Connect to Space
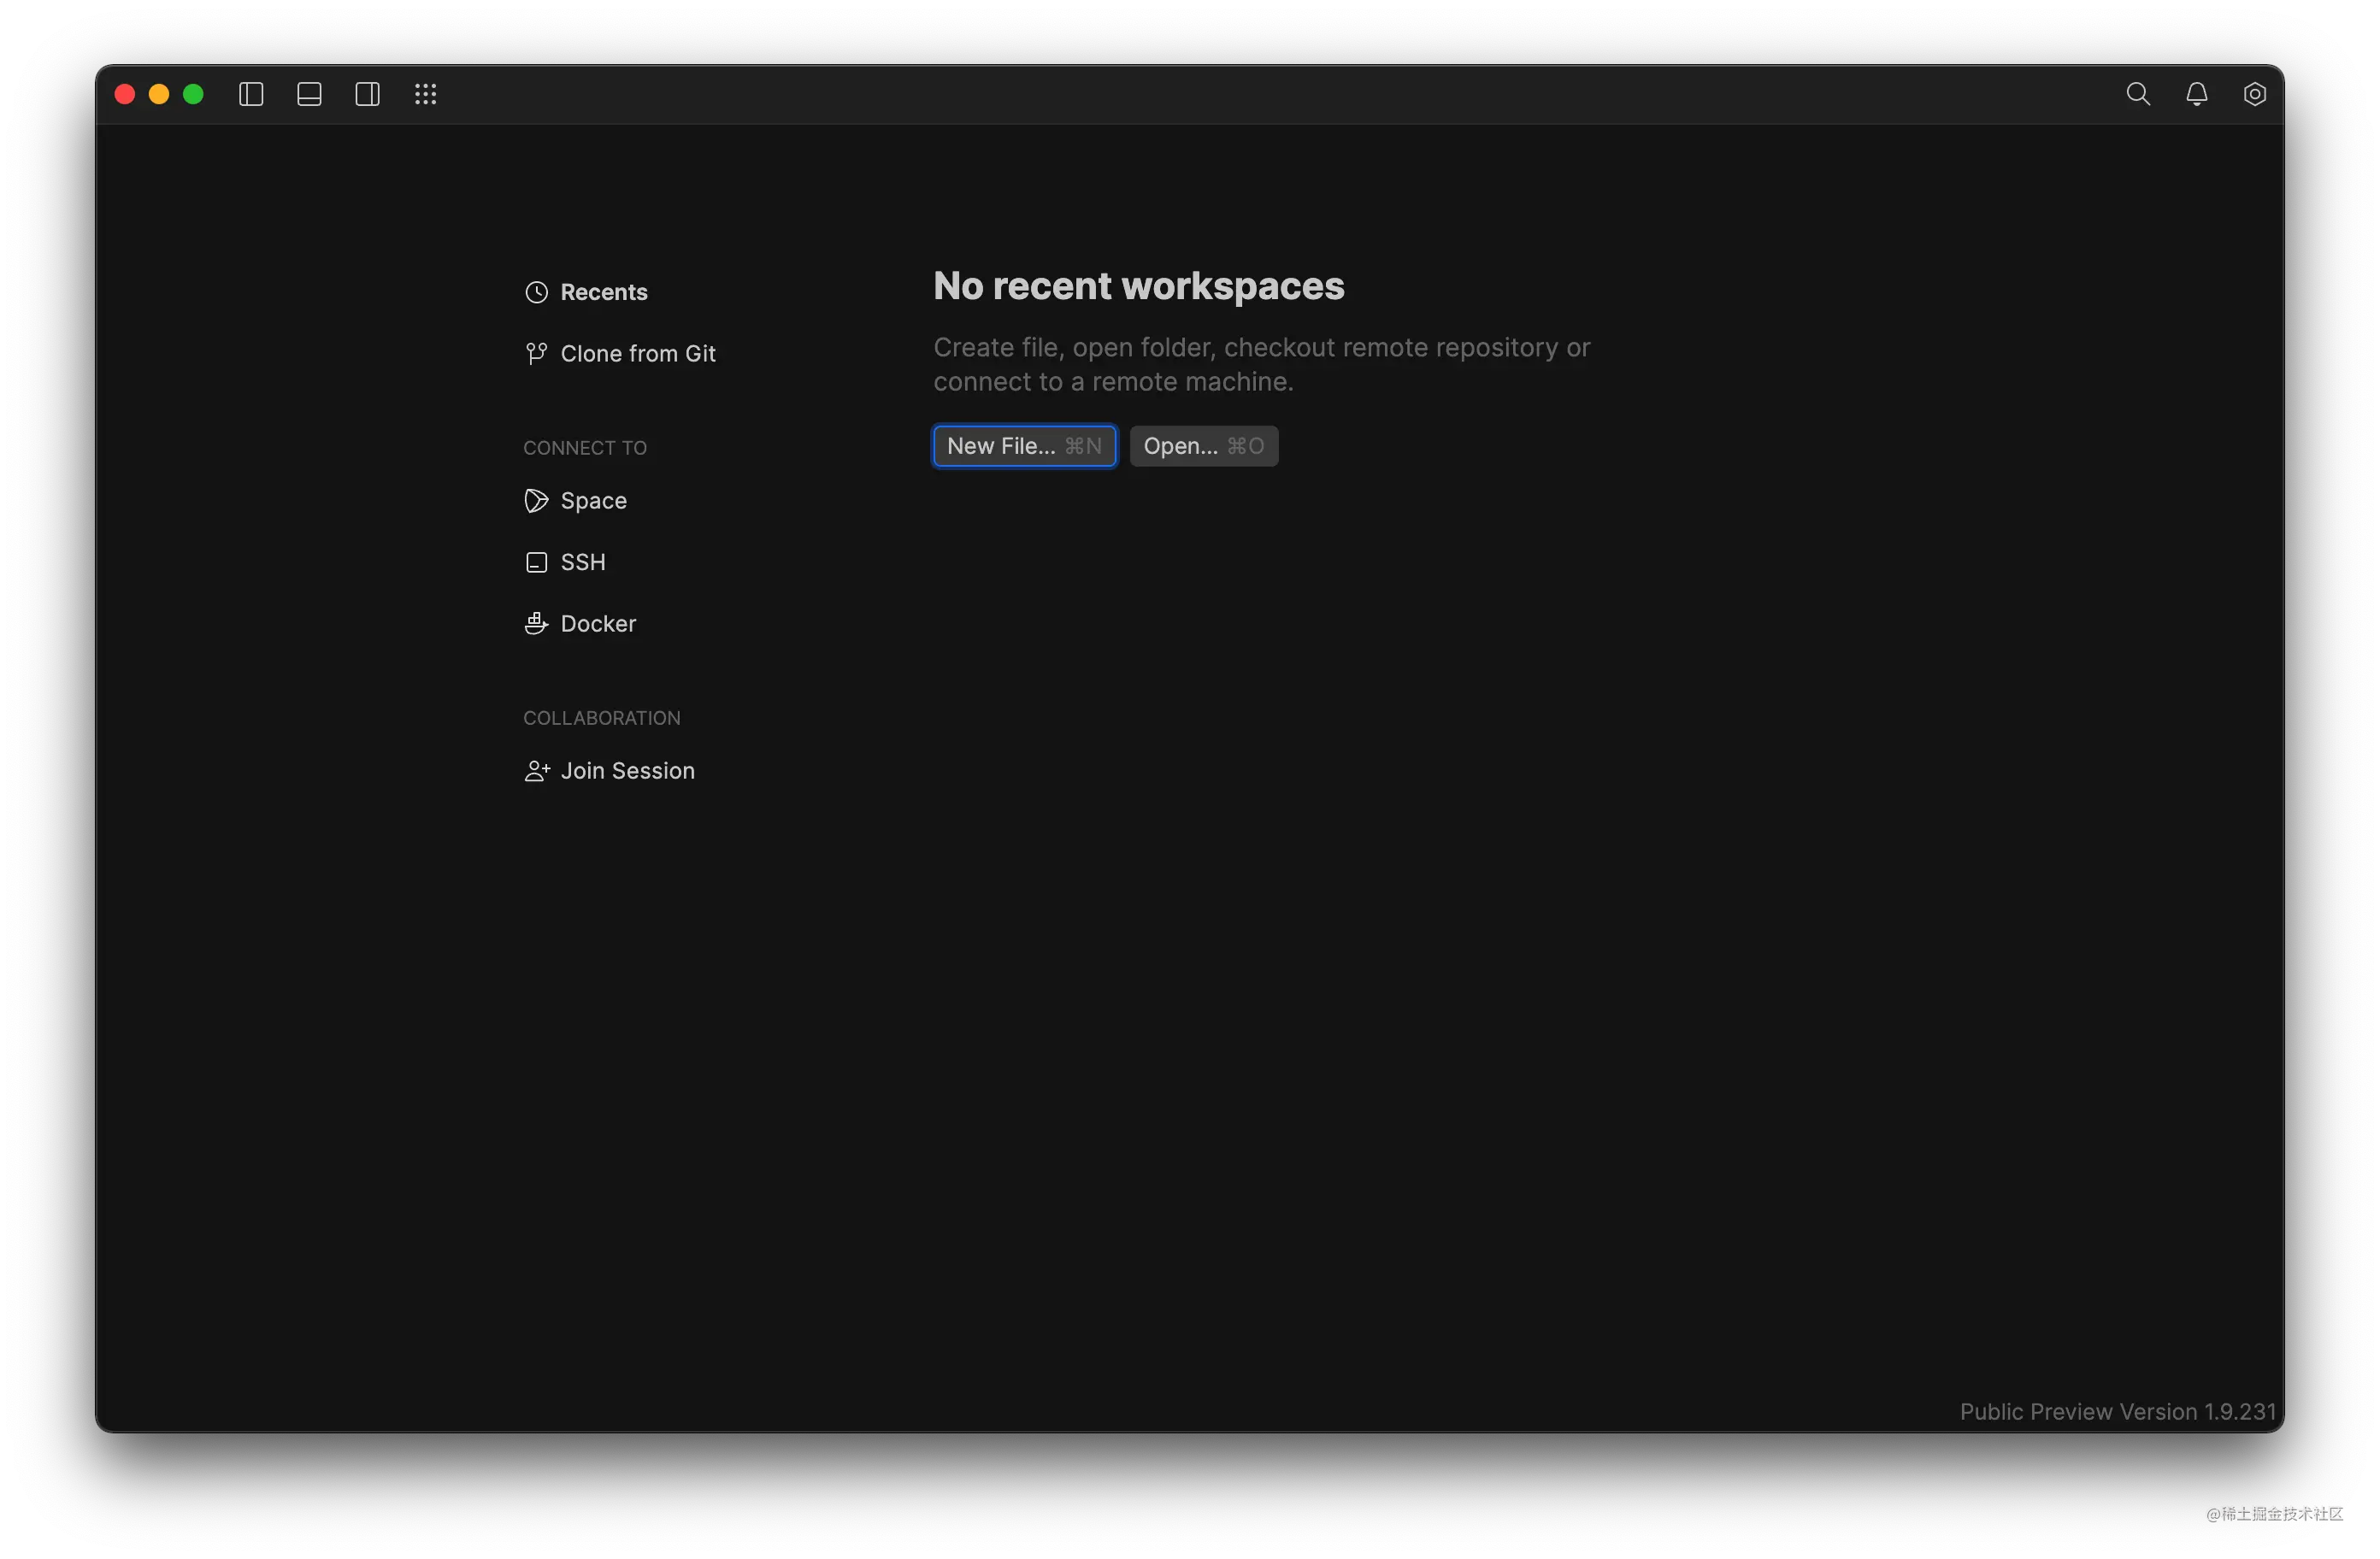The width and height of the screenshot is (2380, 1559). coord(593,500)
